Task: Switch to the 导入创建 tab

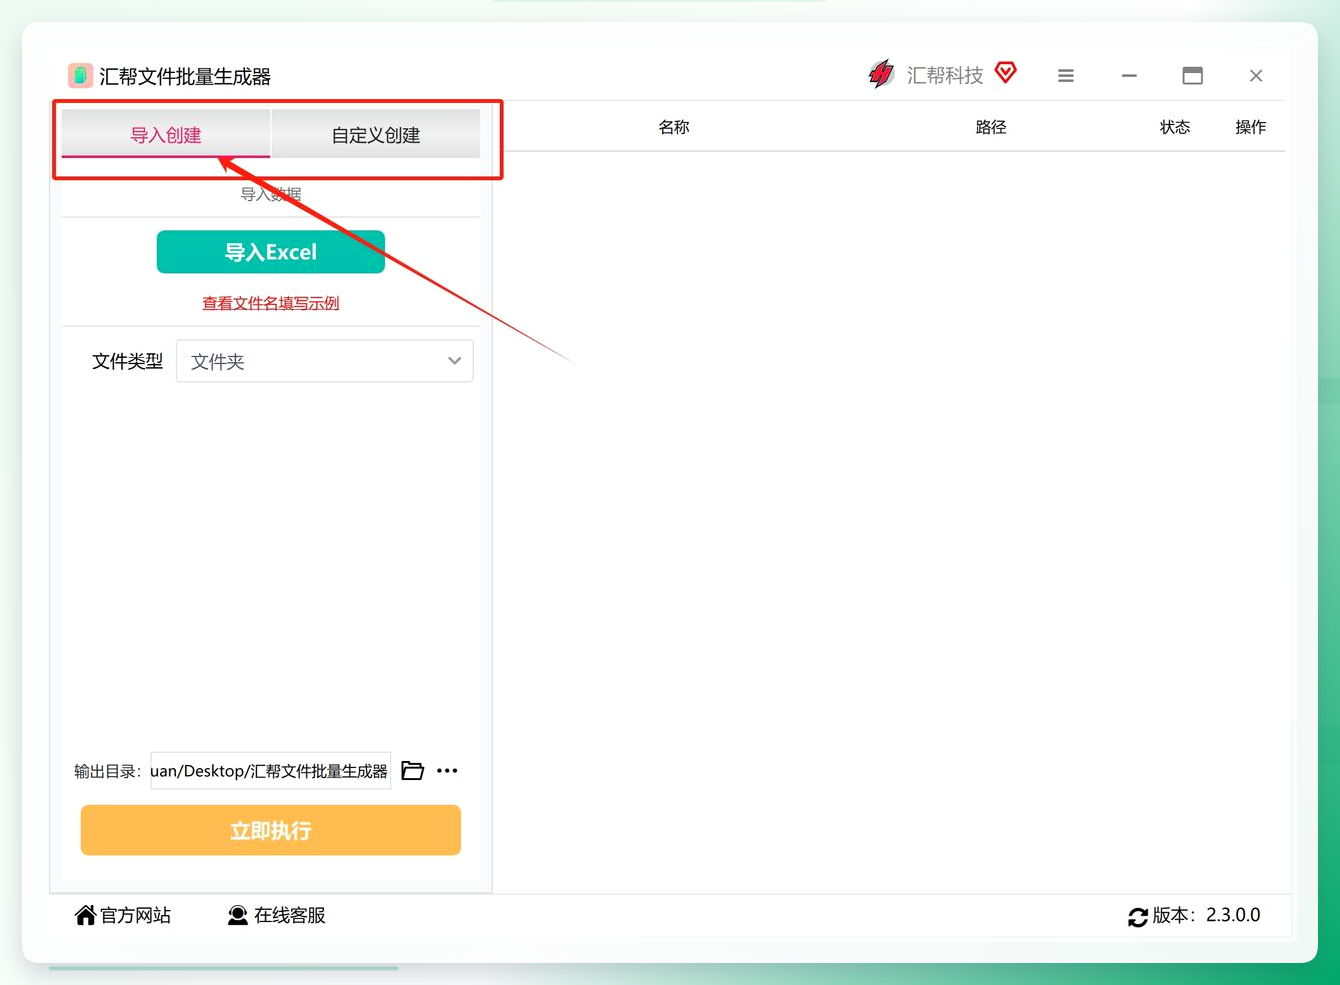Action: coord(166,134)
